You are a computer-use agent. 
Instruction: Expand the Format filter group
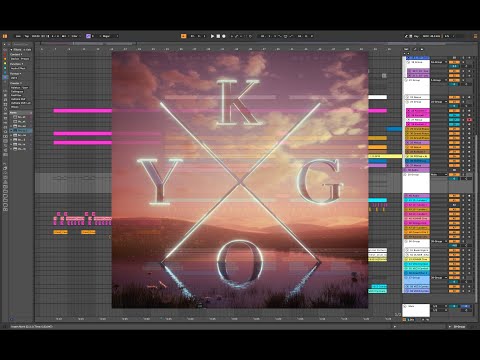16,73
